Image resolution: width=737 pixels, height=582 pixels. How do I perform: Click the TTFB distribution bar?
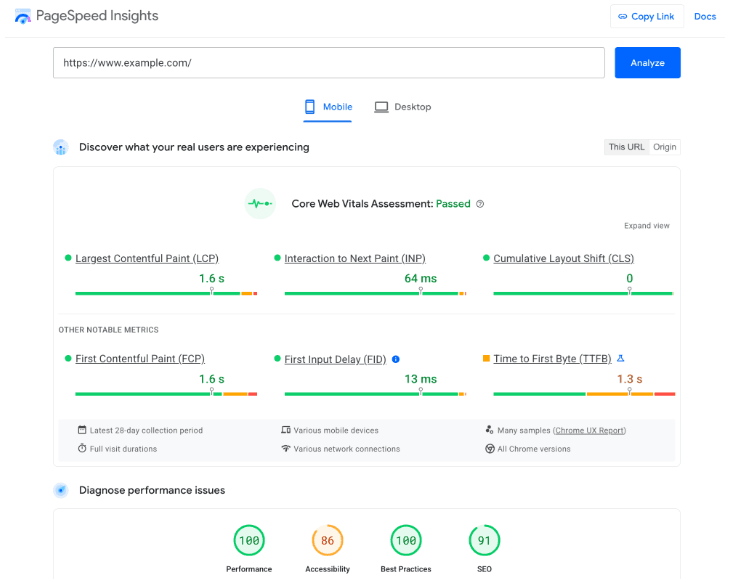pos(584,394)
